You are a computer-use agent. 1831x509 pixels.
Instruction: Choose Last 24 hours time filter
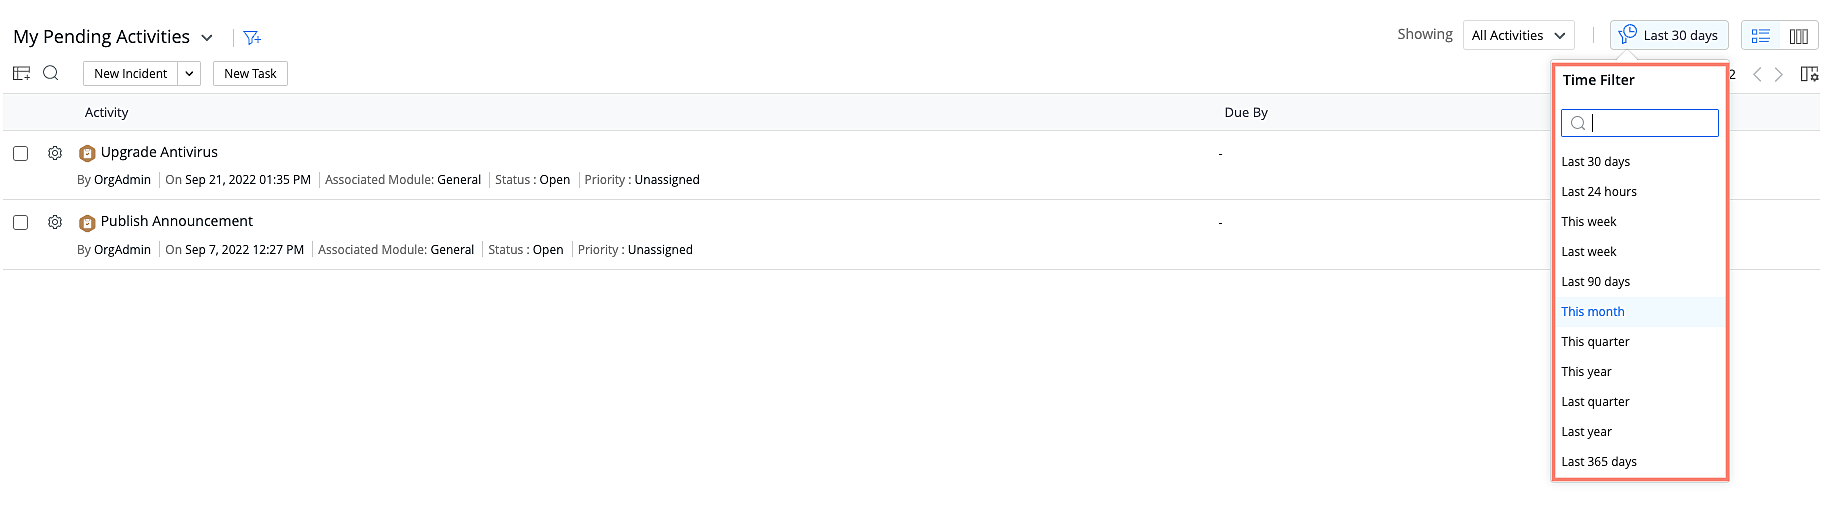[x=1599, y=192]
